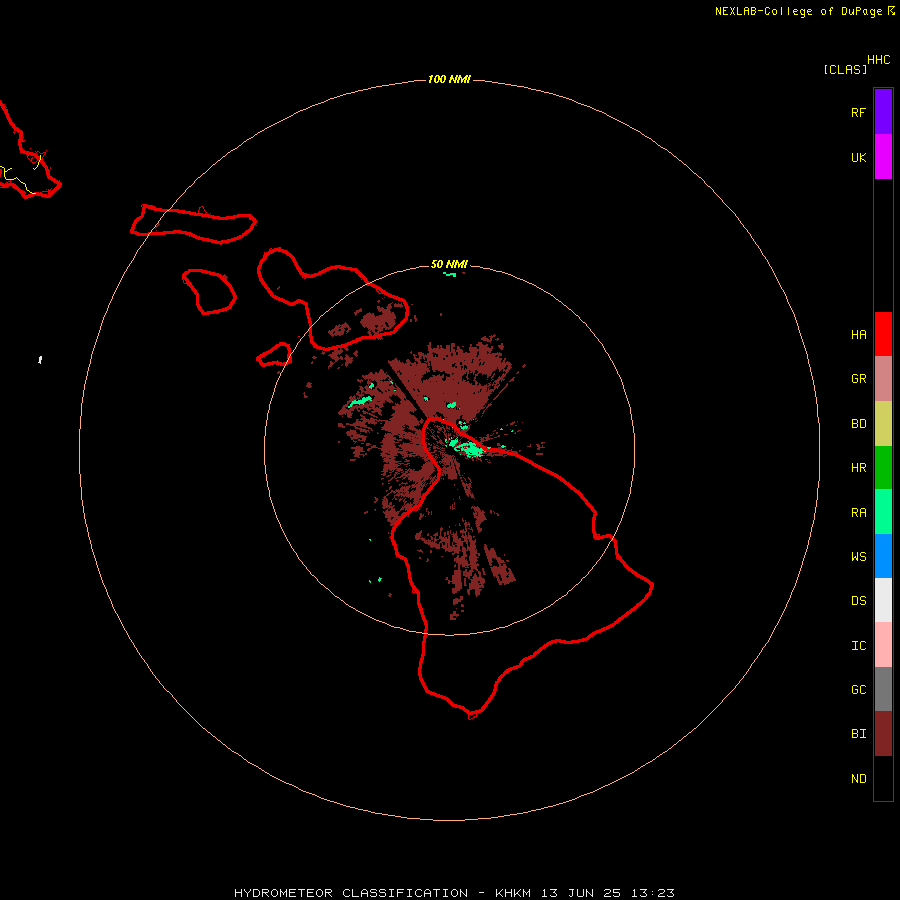This screenshot has width=900, height=900.
Task: Click the WS blue legend swatch
Action: point(883,556)
